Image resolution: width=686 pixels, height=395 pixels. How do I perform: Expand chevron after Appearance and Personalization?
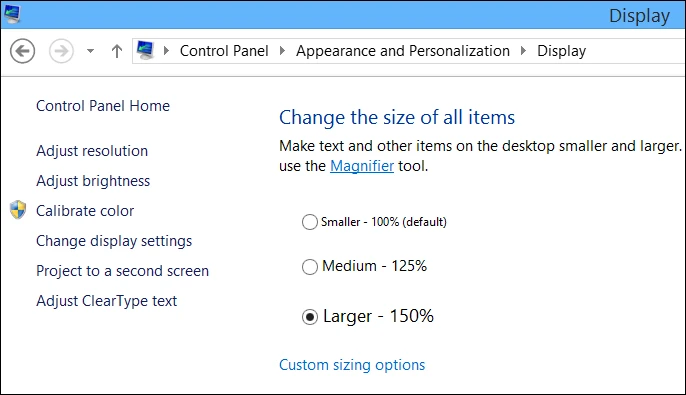click(523, 51)
